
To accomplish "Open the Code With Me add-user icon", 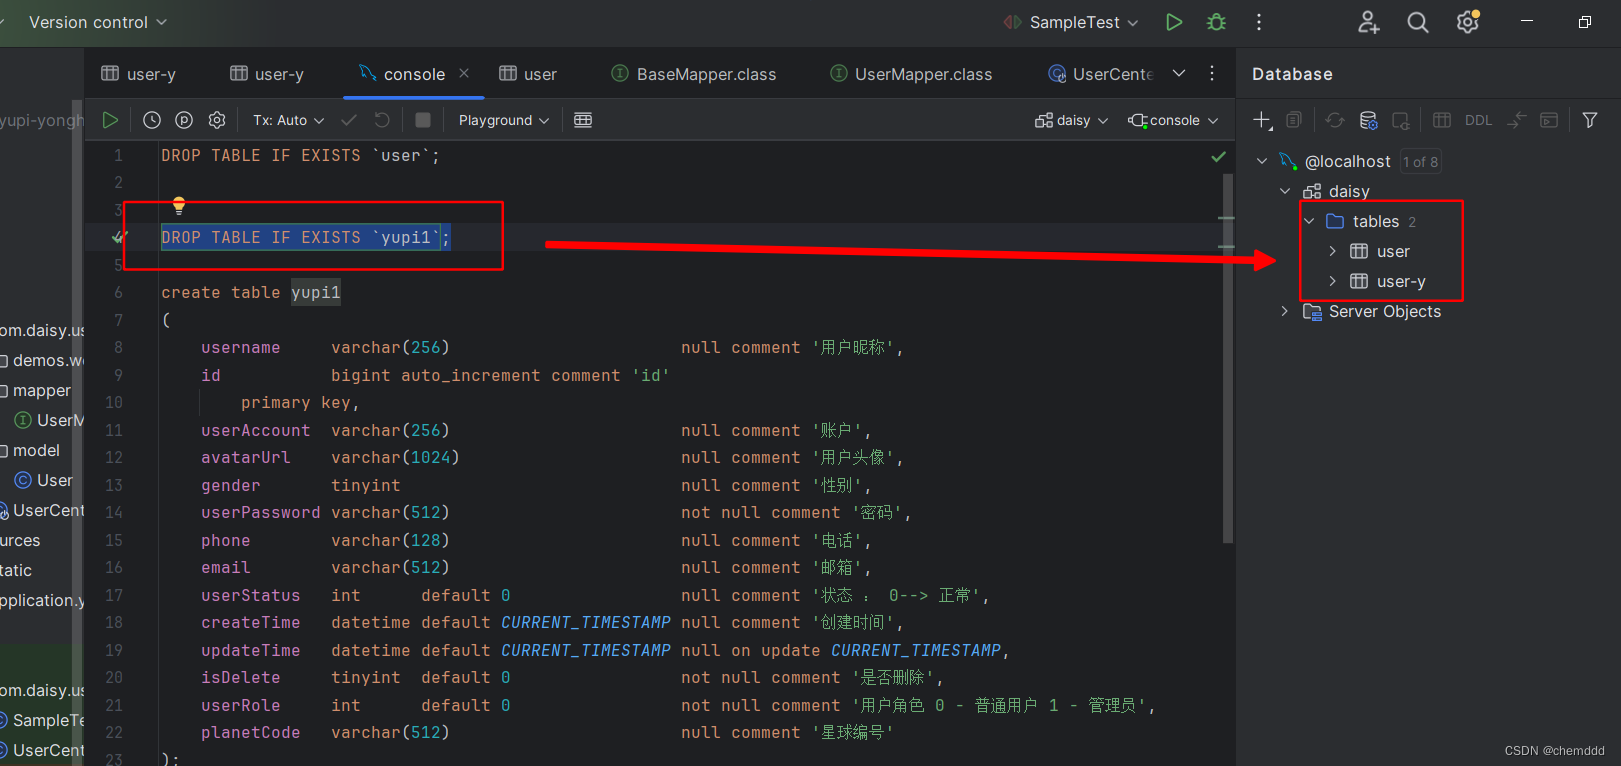I will pos(1369,22).
